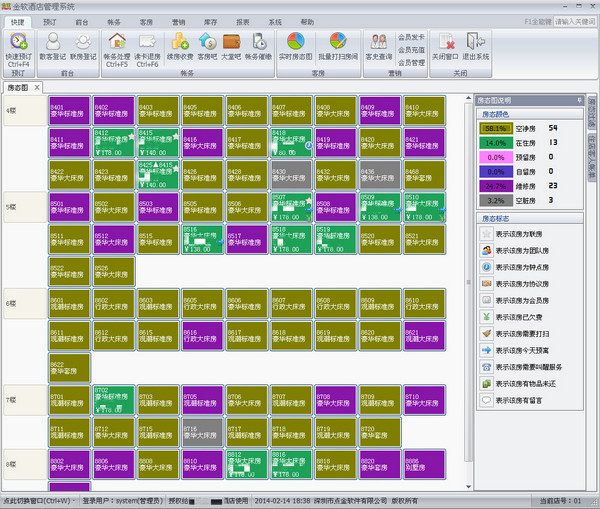Open 散客登记 individual guest check-in
600x509 pixels.
click(x=50, y=44)
